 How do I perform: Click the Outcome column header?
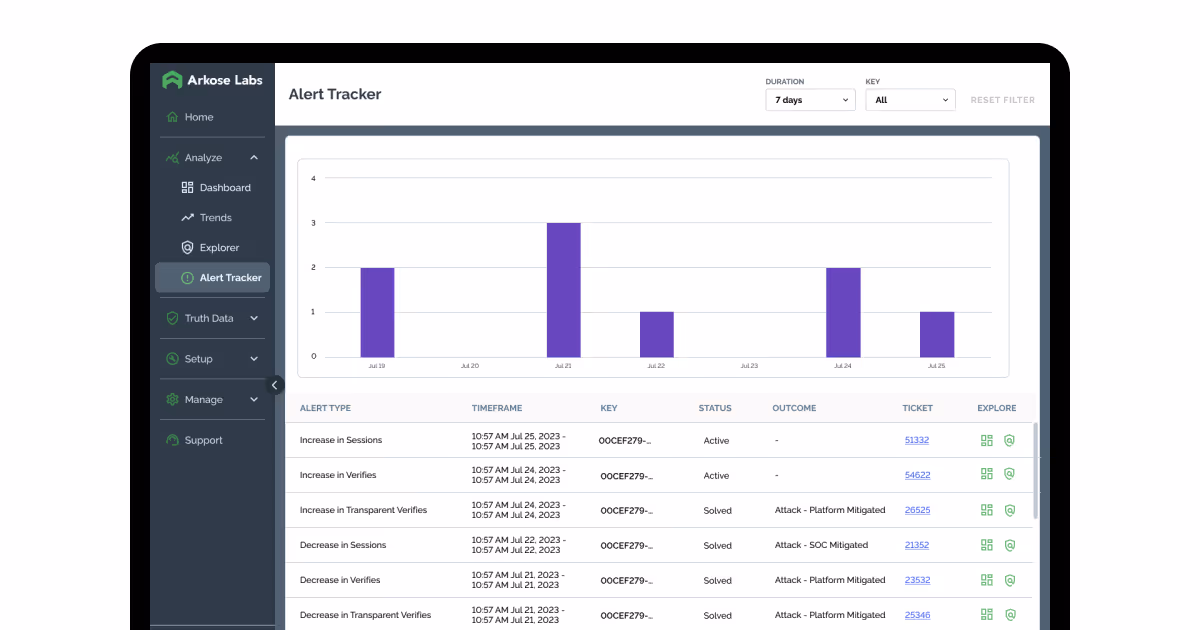click(x=794, y=408)
